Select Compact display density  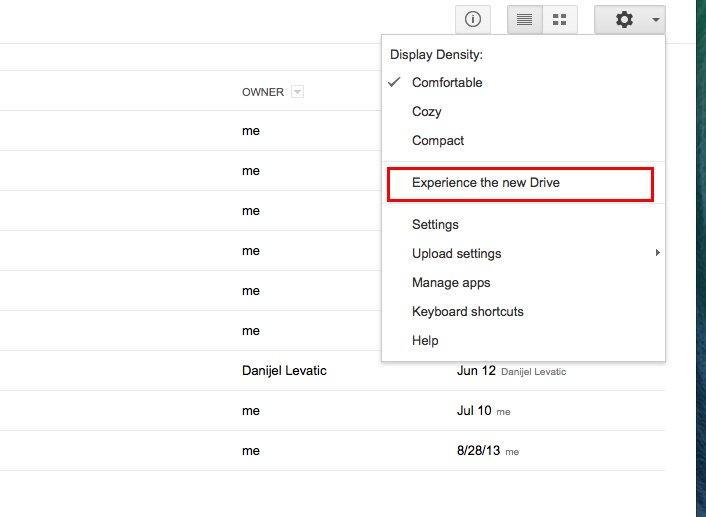click(523, 141)
